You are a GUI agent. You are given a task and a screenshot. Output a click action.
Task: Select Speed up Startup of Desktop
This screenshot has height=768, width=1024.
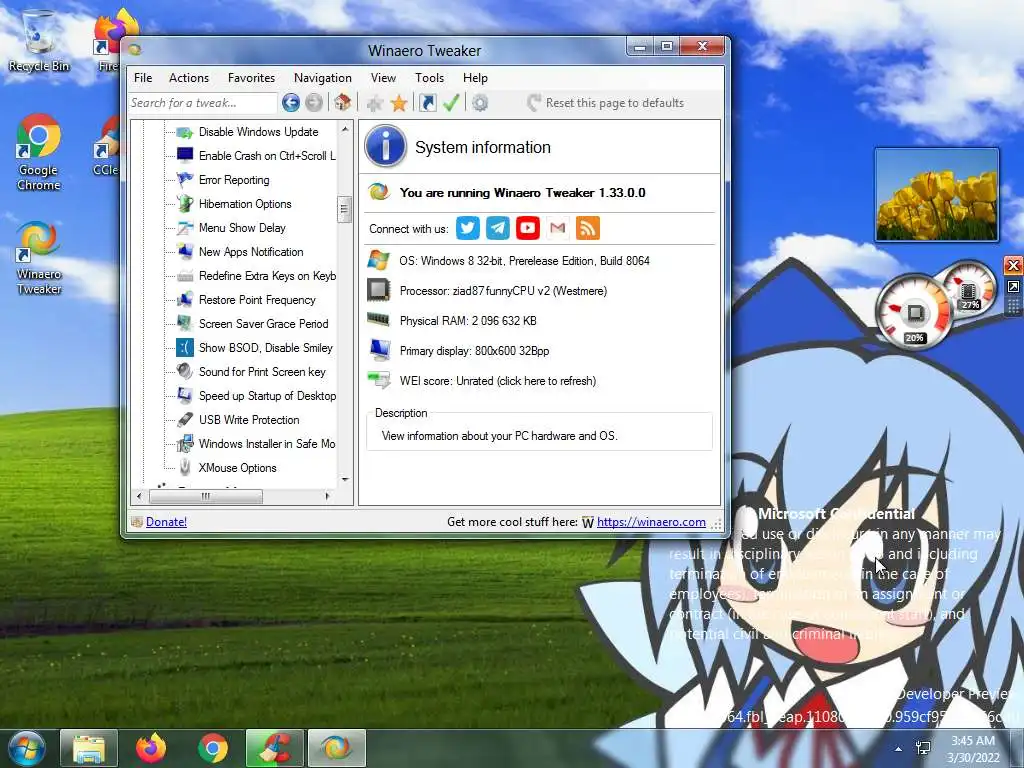(x=267, y=396)
